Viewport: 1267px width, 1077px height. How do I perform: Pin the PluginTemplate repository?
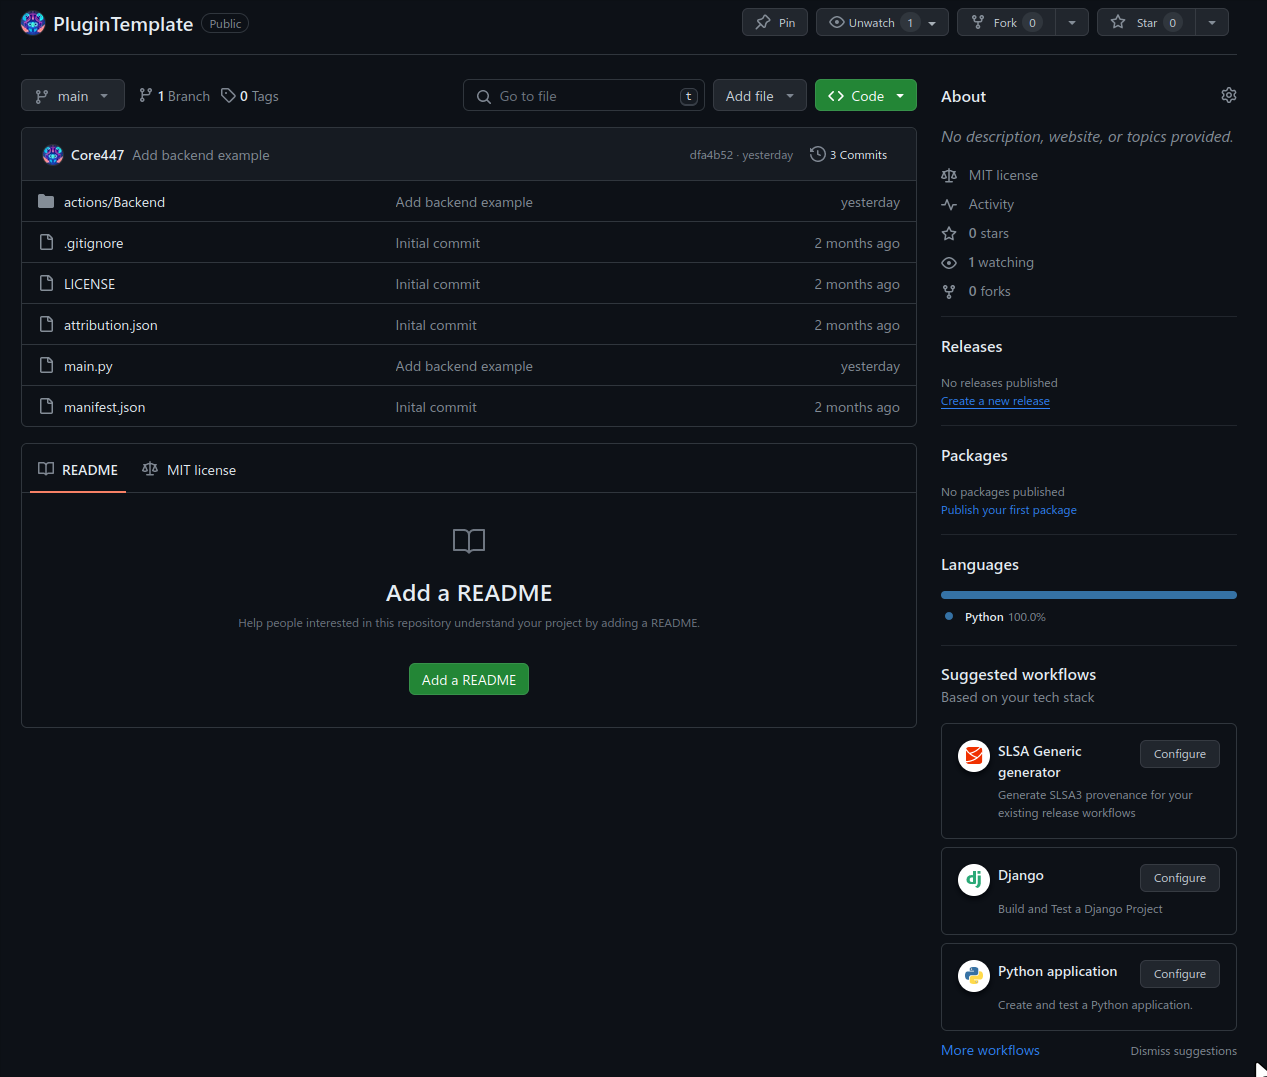tap(775, 22)
